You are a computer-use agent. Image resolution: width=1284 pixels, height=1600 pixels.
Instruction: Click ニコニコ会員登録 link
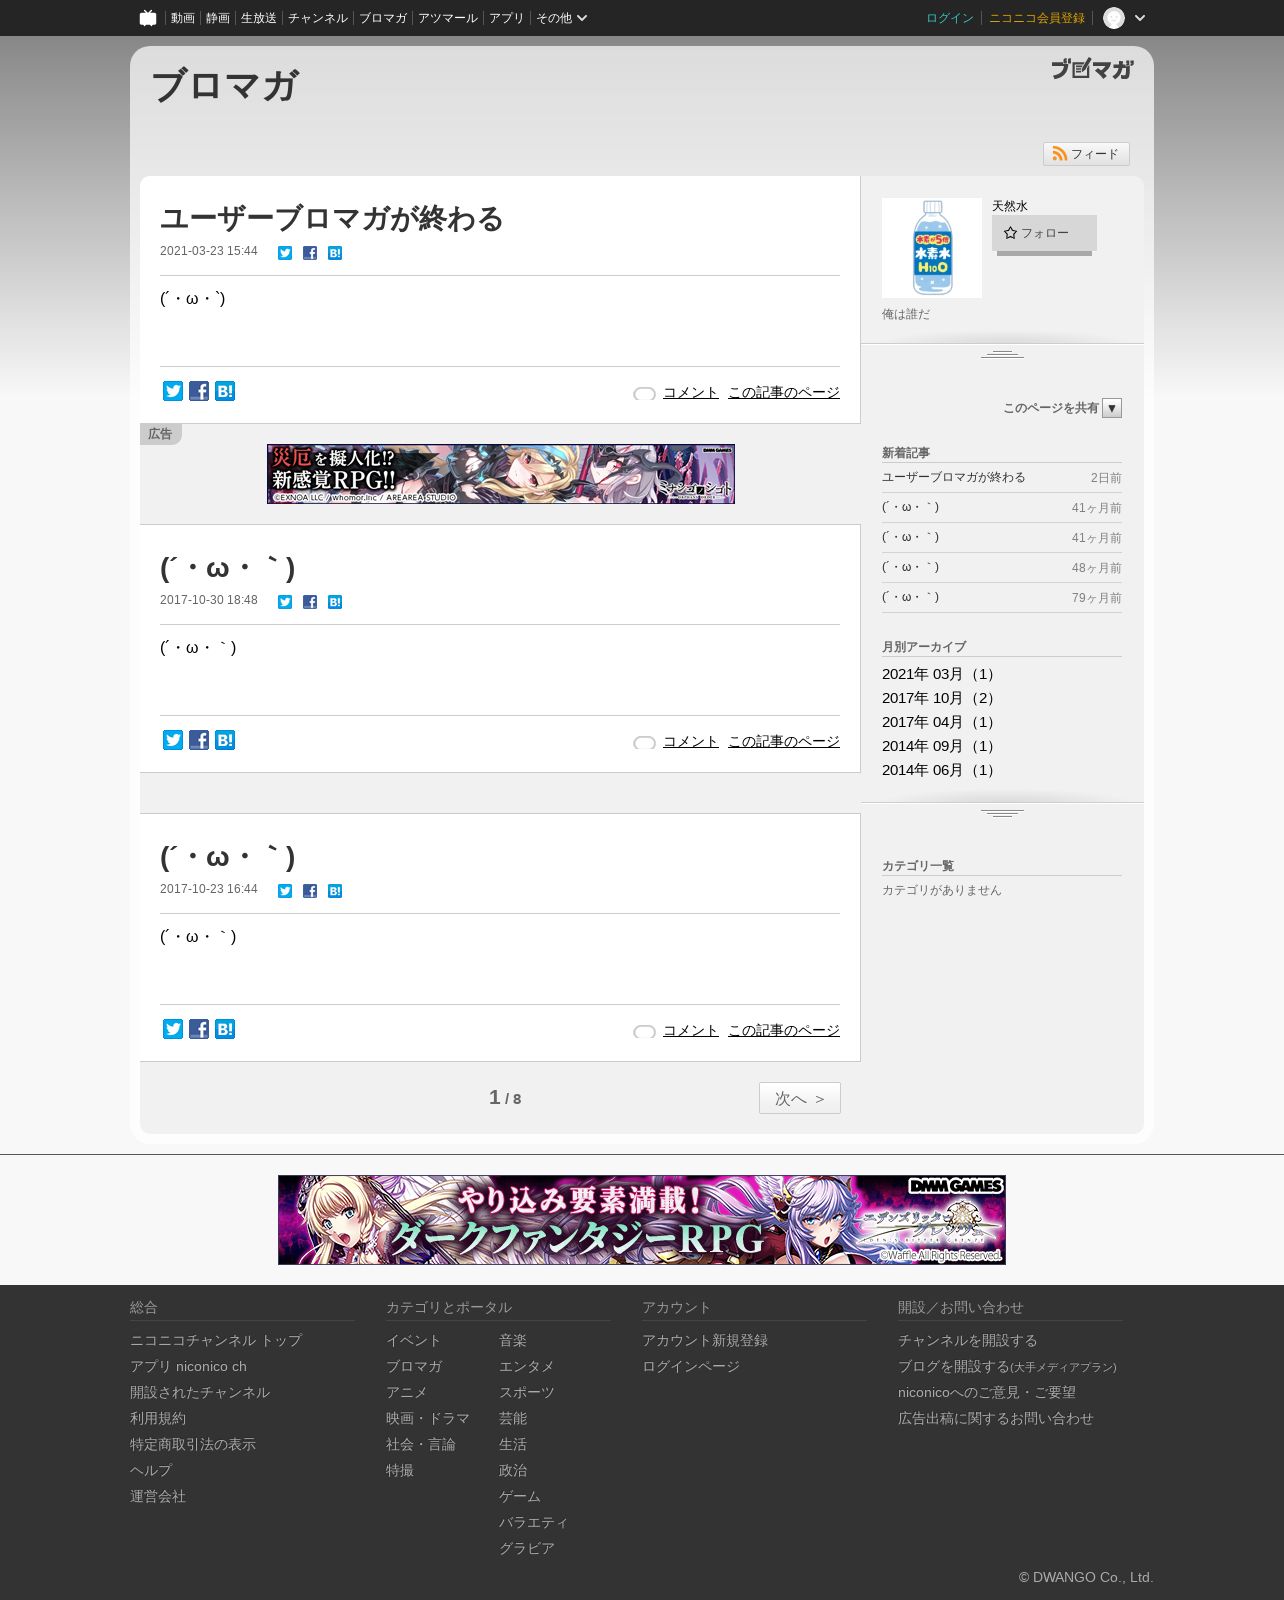point(1037,18)
